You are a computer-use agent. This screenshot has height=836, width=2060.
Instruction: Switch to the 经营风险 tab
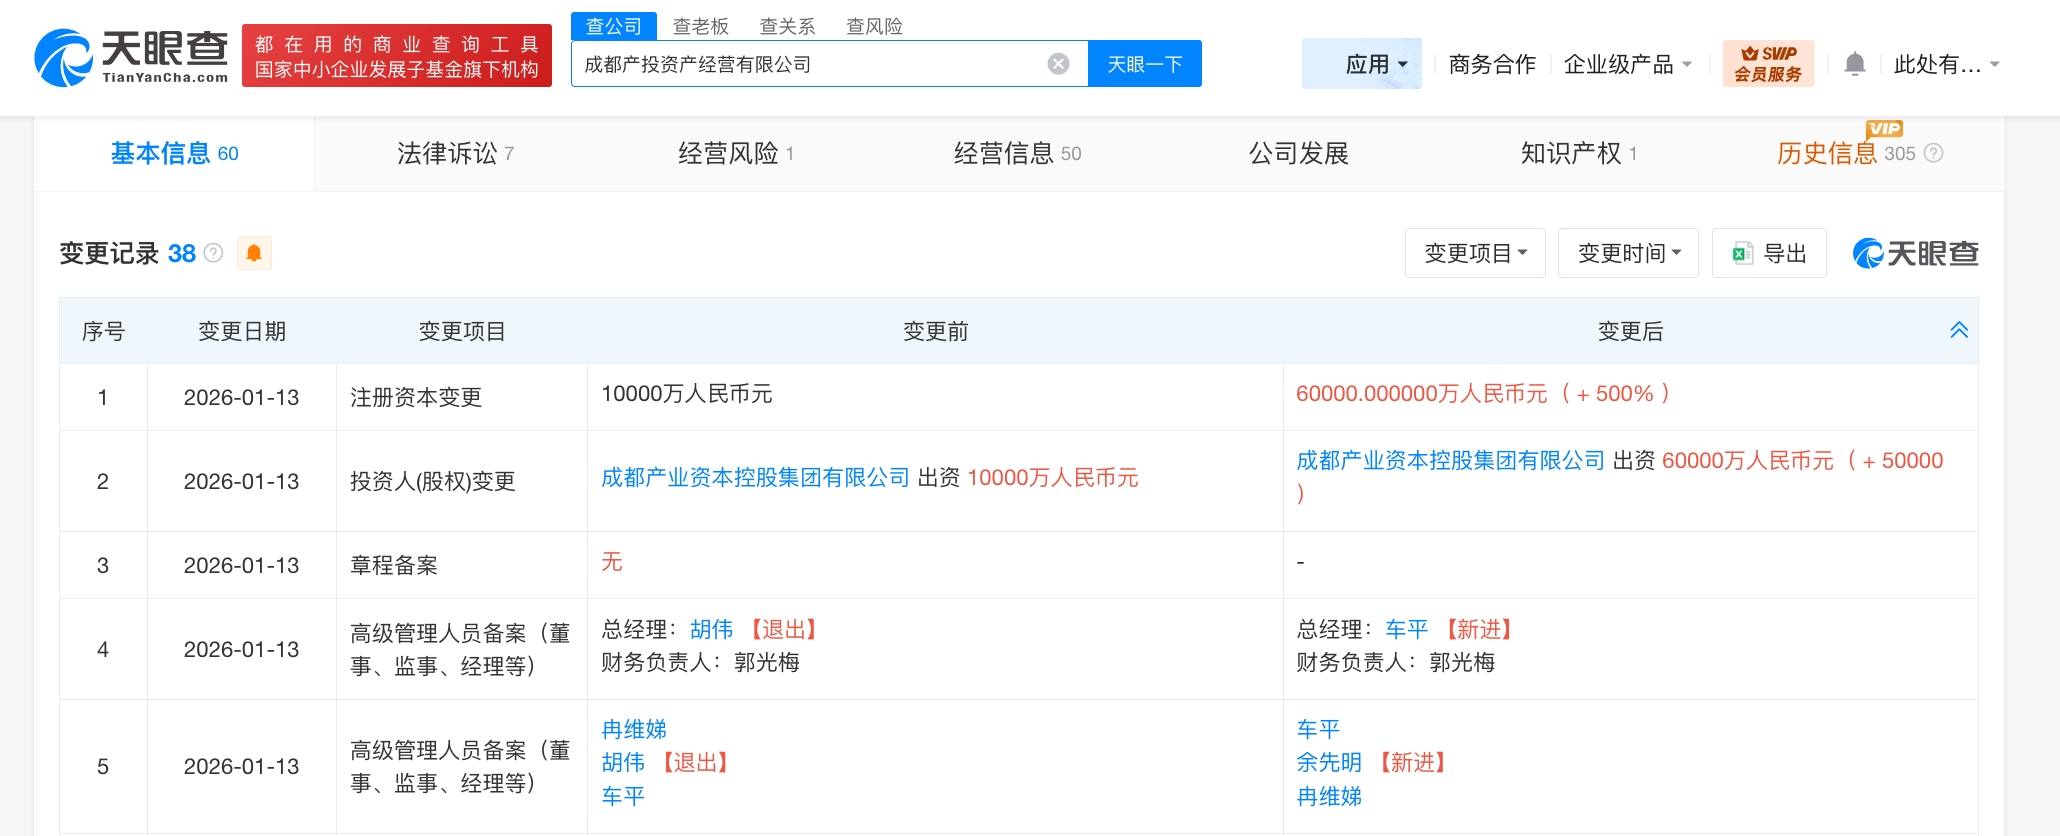735,153
